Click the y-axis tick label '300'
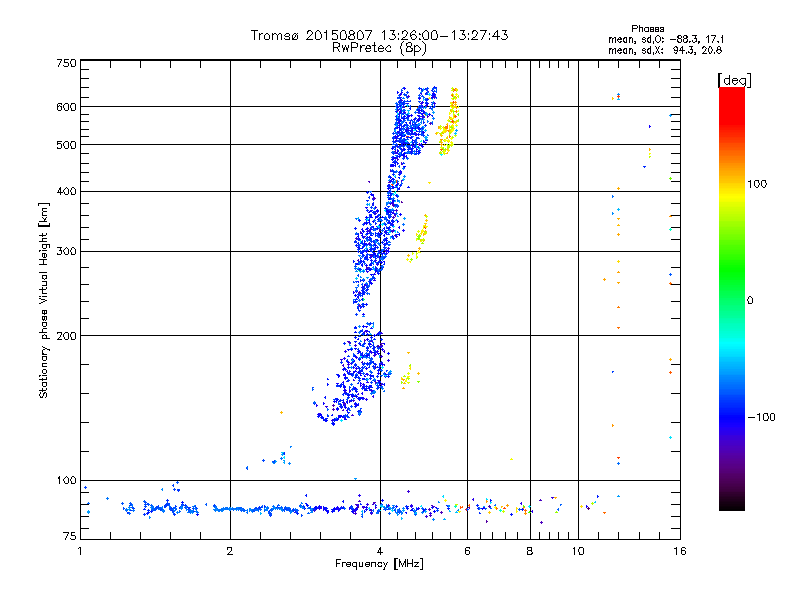The image size is (800, 600). (x=66, y=251)
